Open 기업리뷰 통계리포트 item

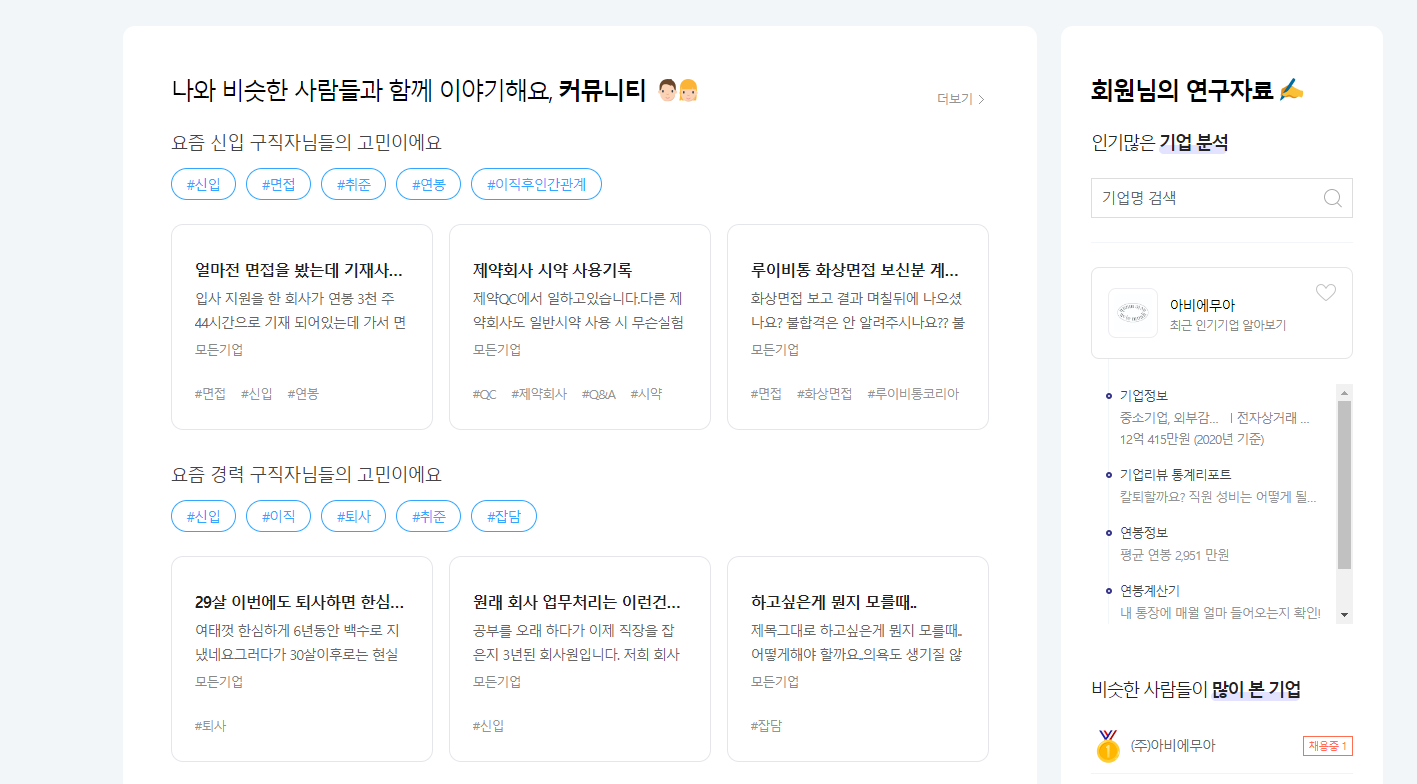coord(1176,474)
